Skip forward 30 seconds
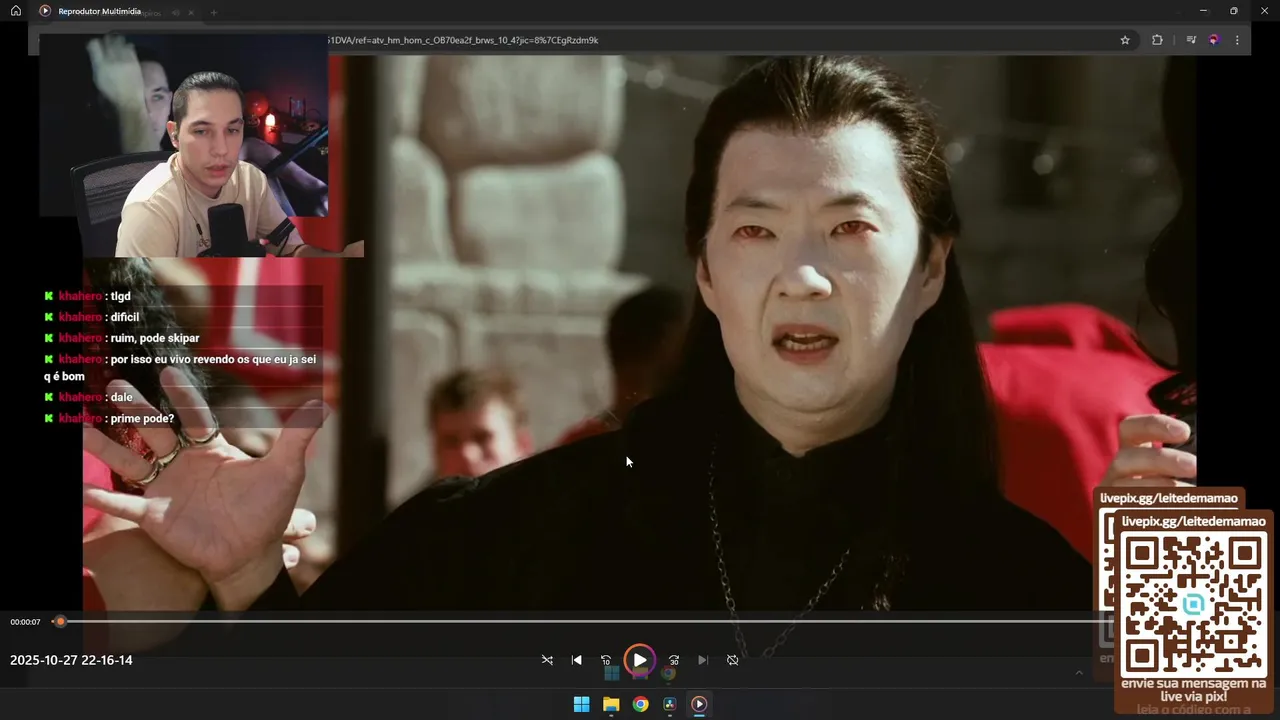Viewport: 1280px width, 720px height. pyautogui.click(x=674, y=660)
